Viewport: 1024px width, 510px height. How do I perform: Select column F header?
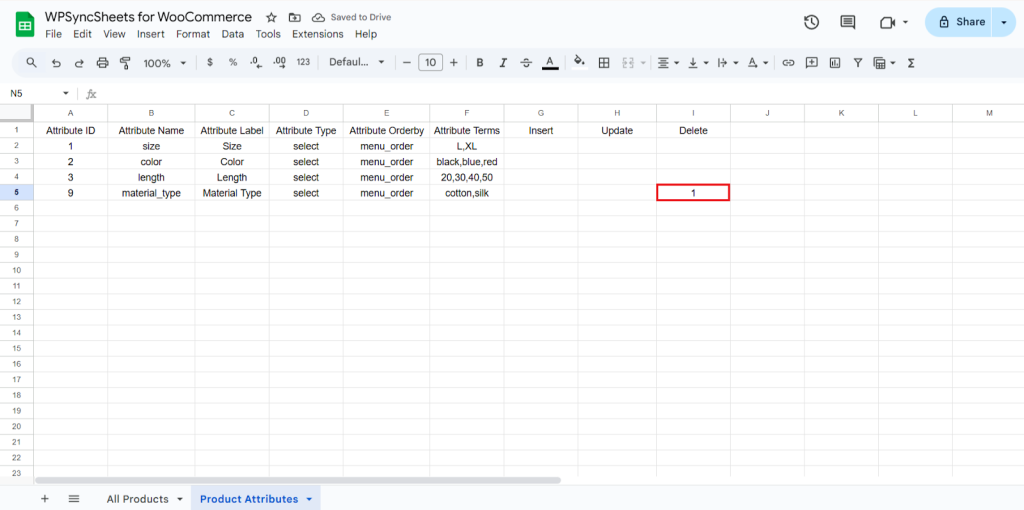click(x=466, y=113)
